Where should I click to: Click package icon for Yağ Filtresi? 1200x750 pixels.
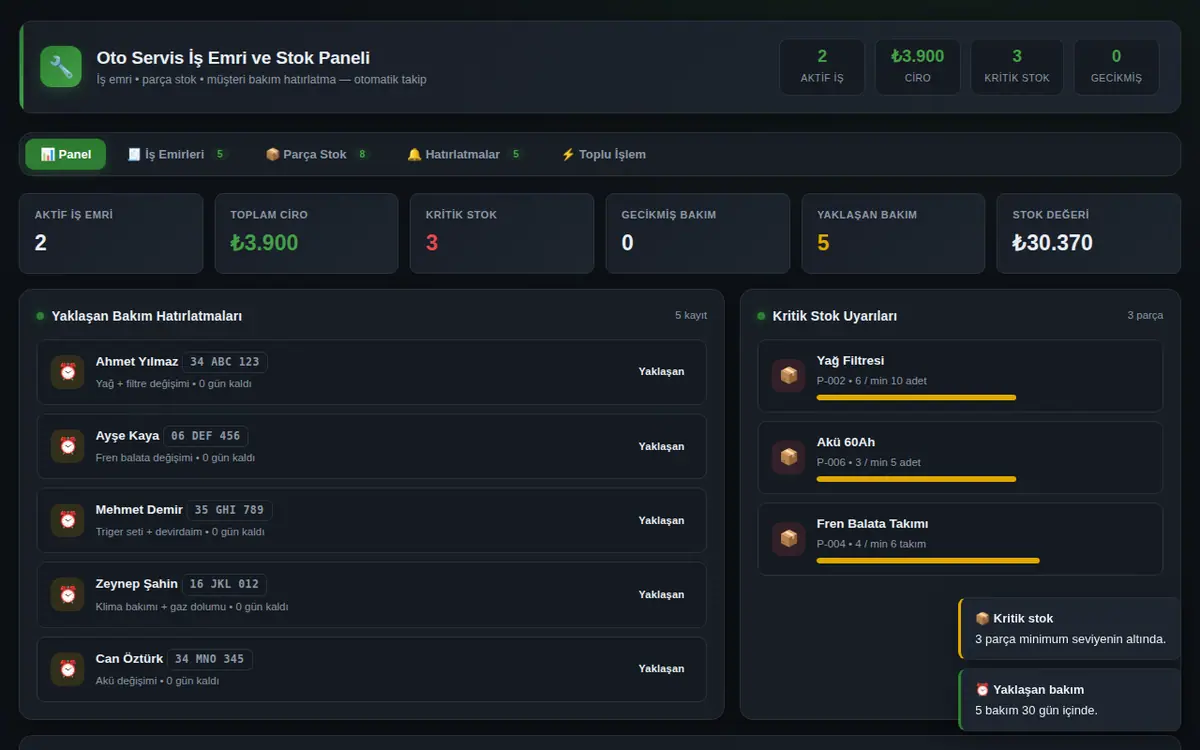[789, 376]
